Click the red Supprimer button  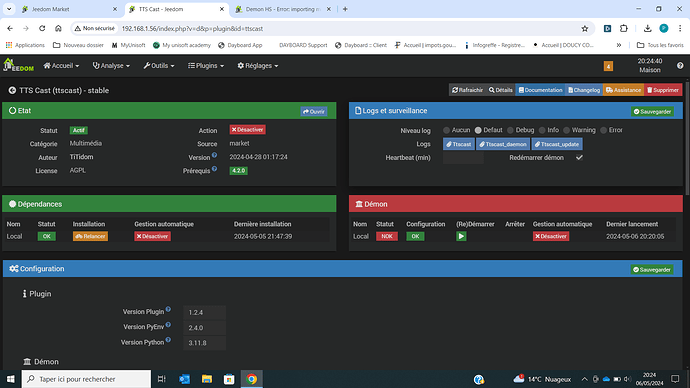click(x=663, y=90)
